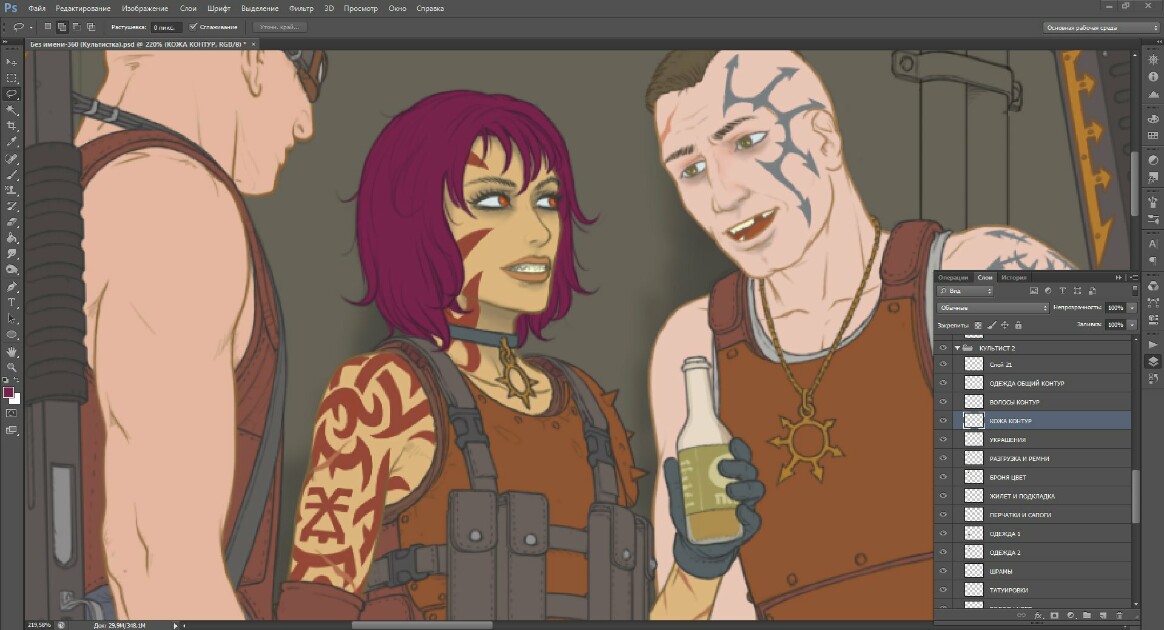
Task: Open the Lasso tool preset picker arrow
Action: coord(30,27)
